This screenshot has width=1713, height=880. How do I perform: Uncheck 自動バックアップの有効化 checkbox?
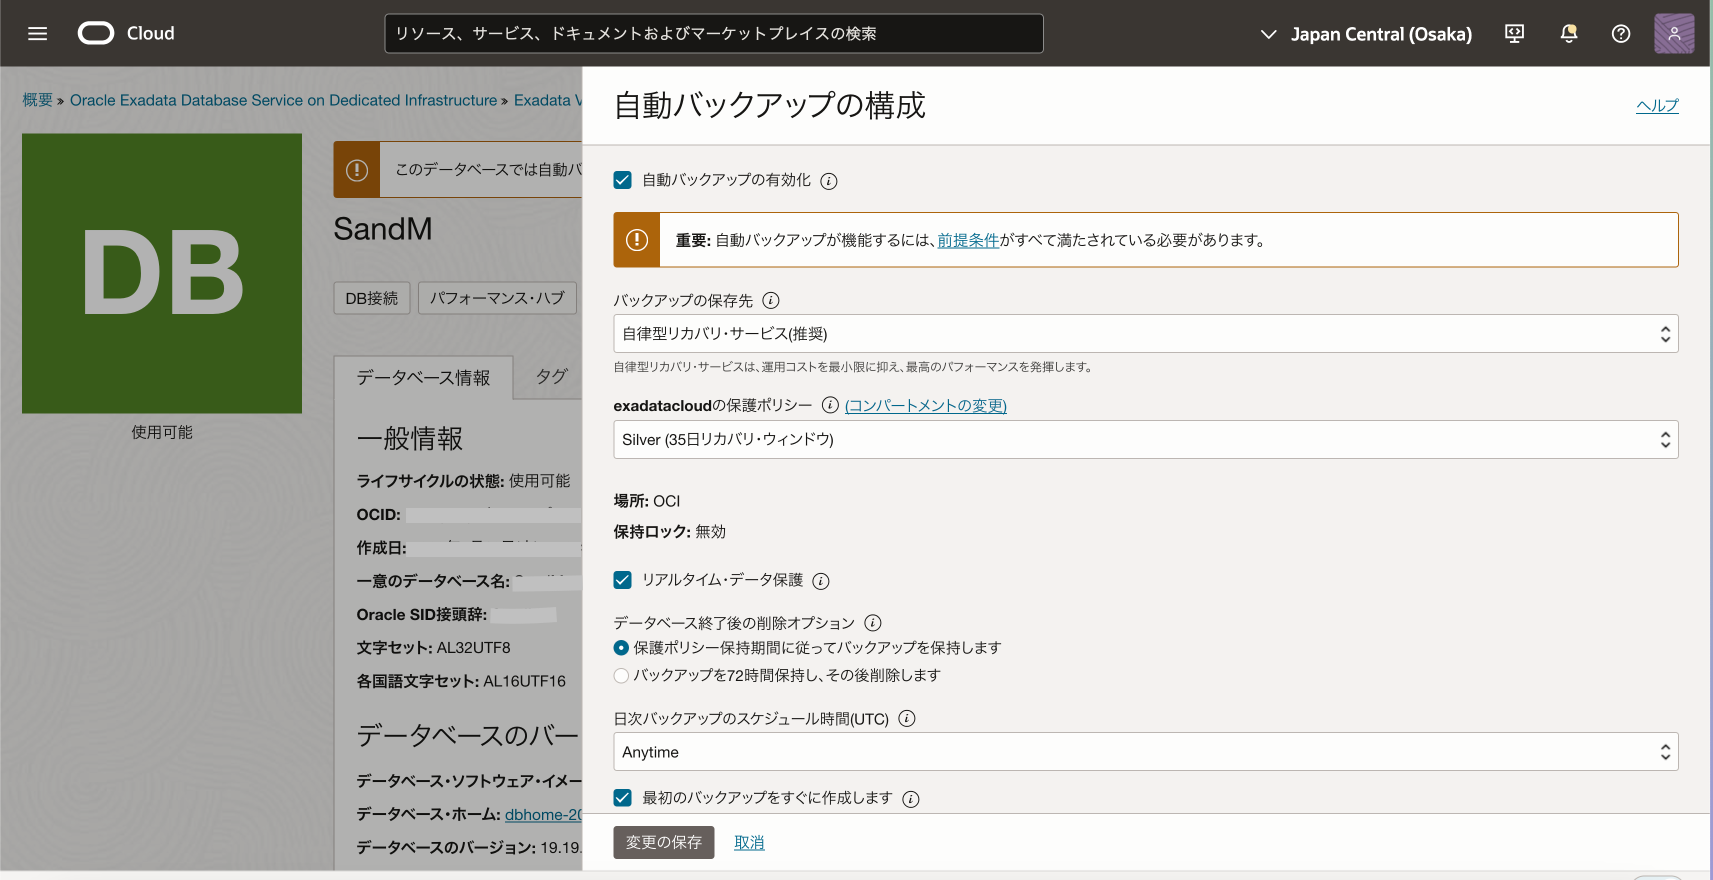click(x=622, y=180)
